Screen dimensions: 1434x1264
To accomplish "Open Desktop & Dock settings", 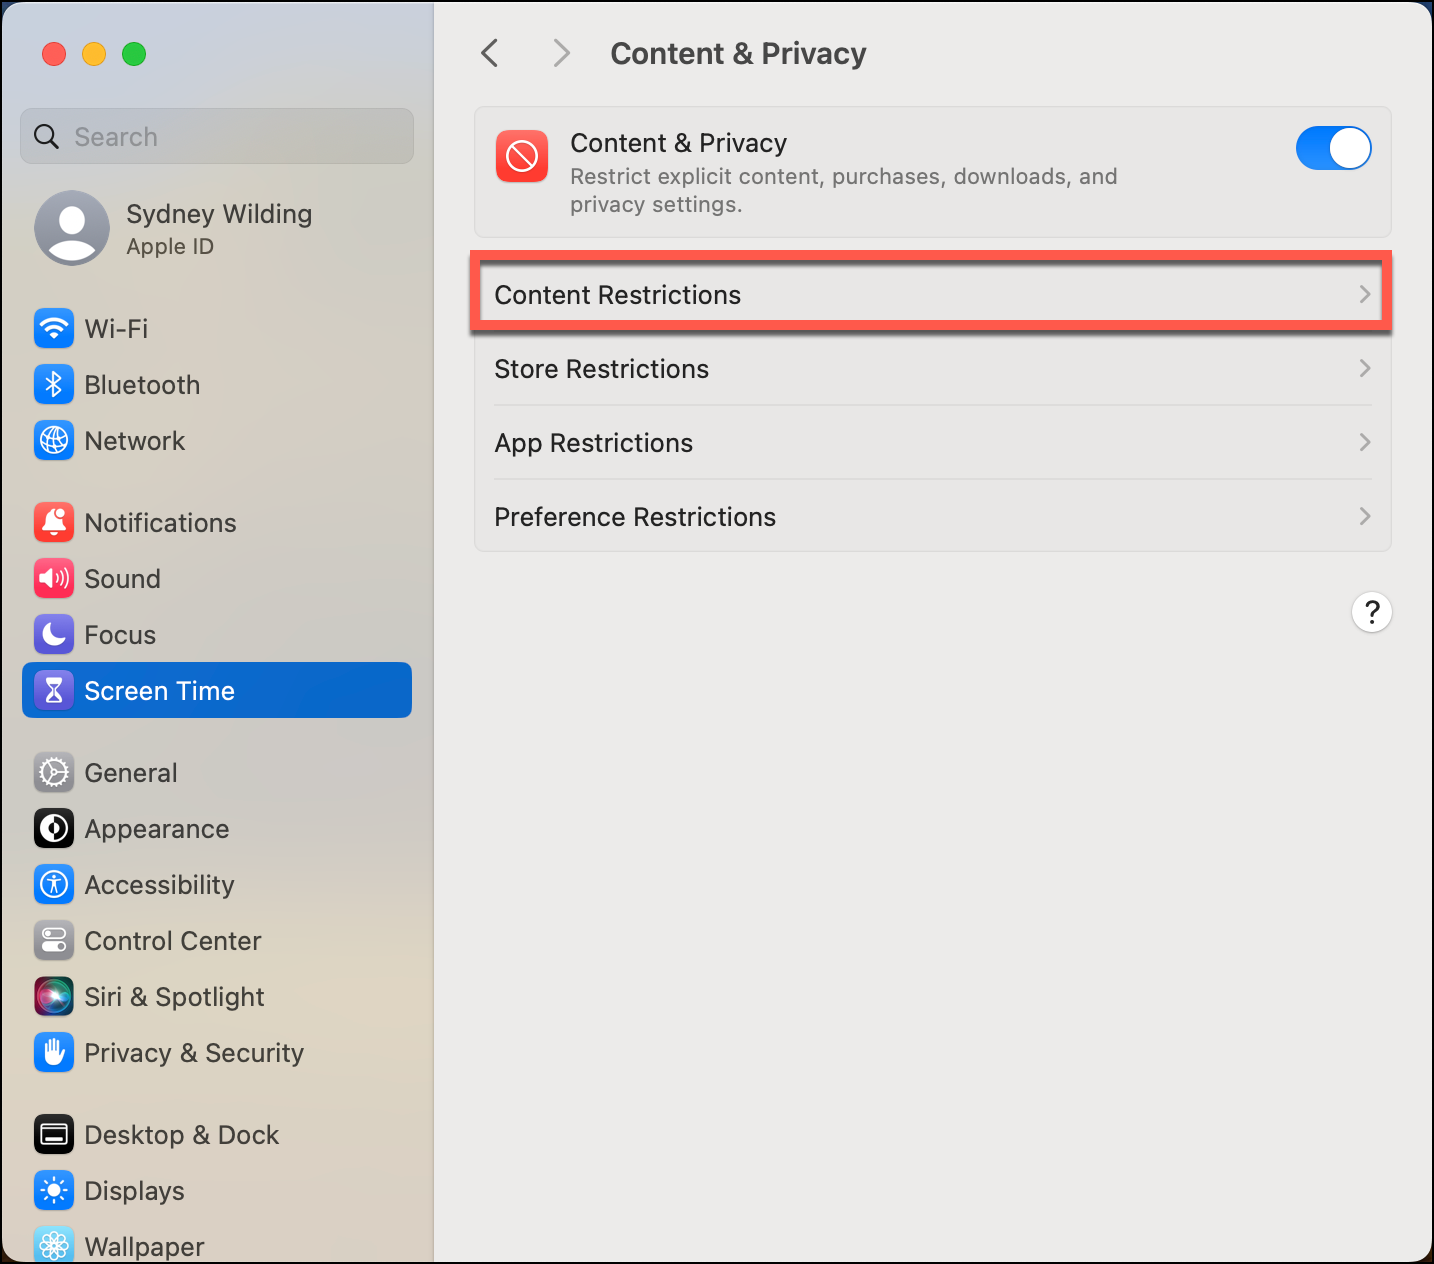I will click(x=181, y=1135).
